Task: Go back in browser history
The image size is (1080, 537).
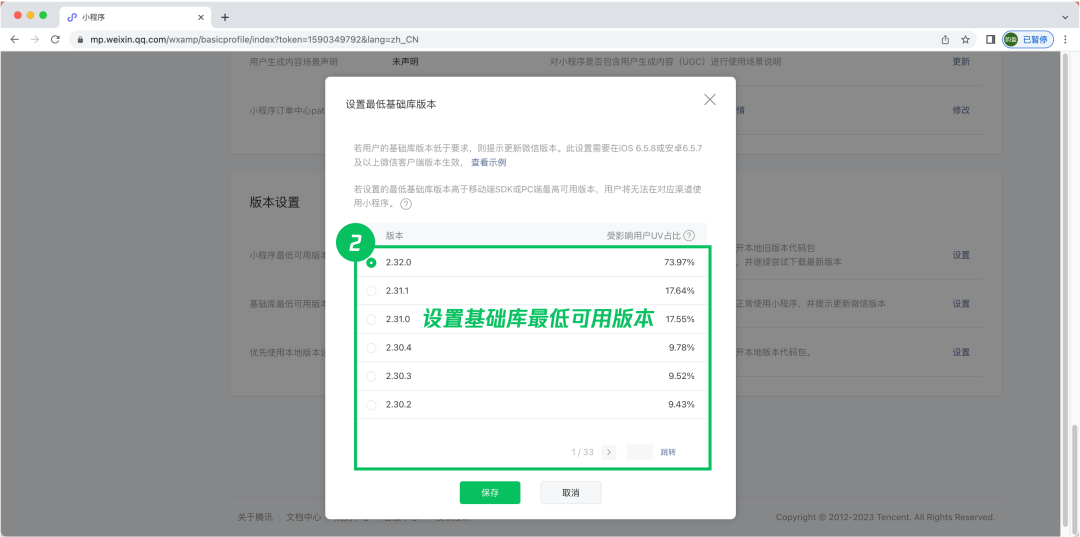Action: point(14,40)
